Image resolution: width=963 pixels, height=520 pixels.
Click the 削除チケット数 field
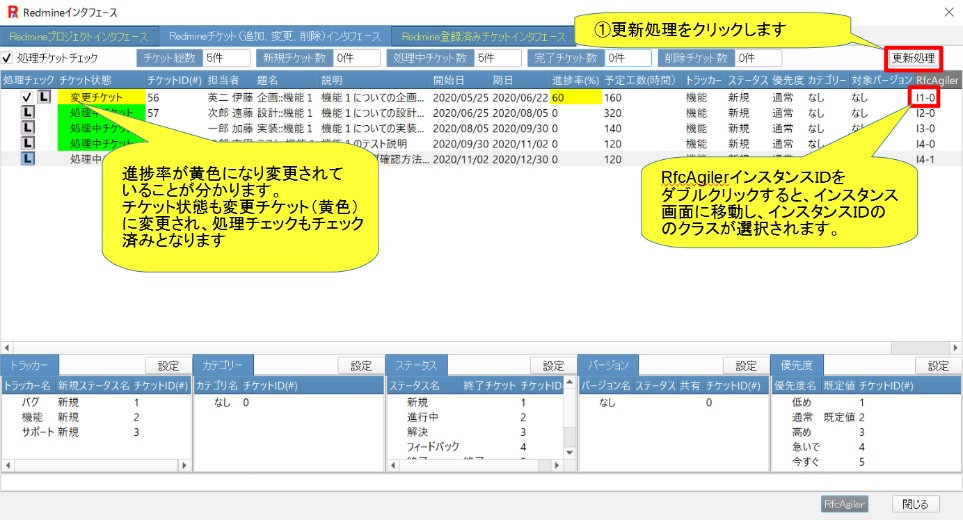(758, 58)
